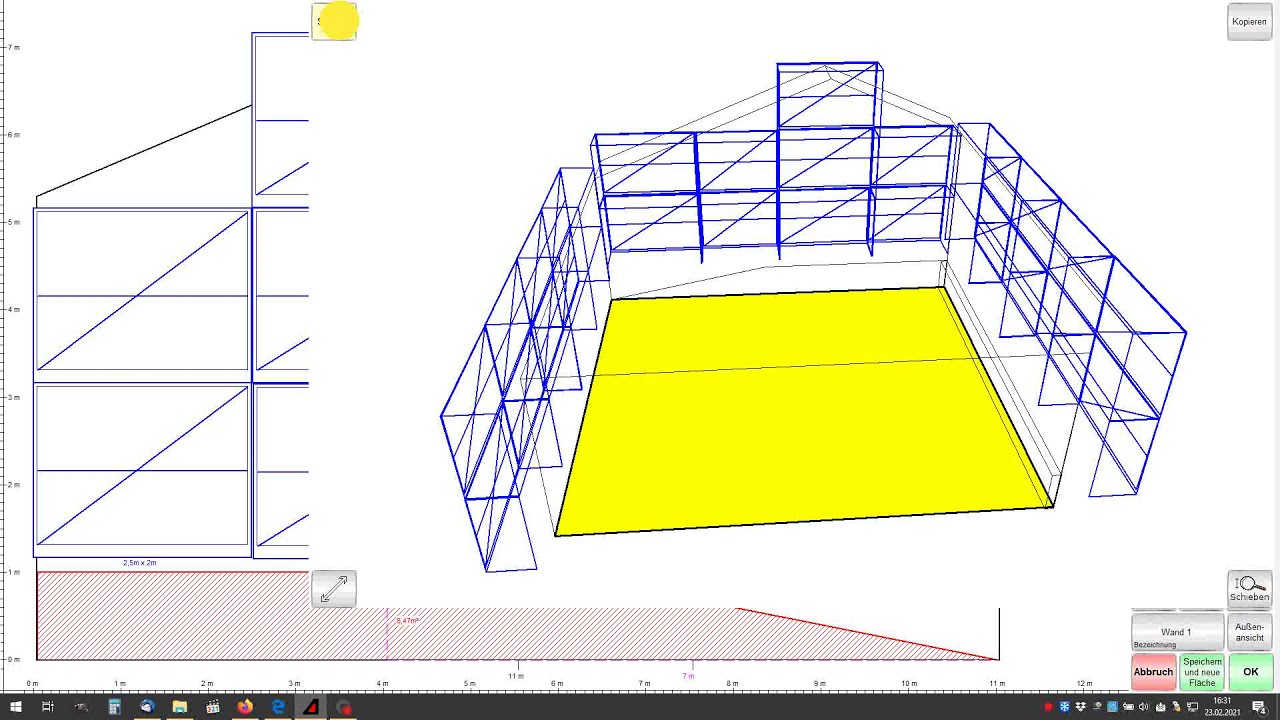The image size is (1280, 720).
Task: Click the network monitor tray icon
Action: 1193,707
